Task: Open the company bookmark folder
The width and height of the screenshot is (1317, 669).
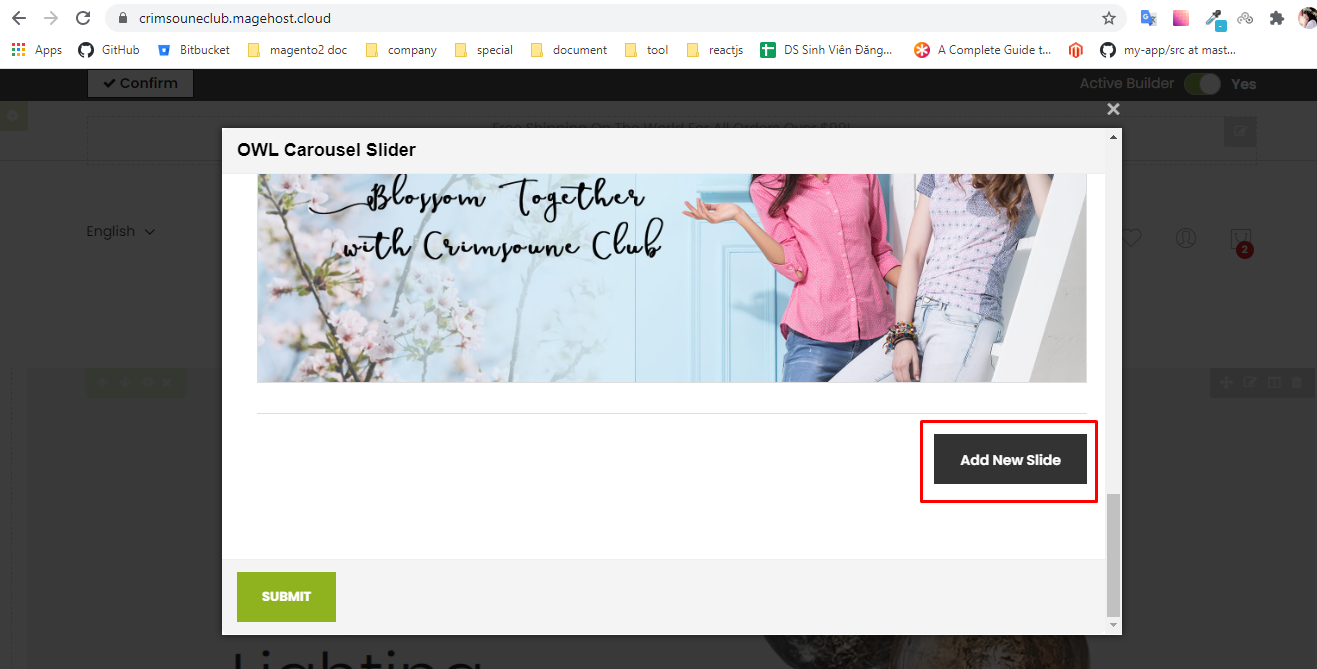Action: (x=401, y=50)
